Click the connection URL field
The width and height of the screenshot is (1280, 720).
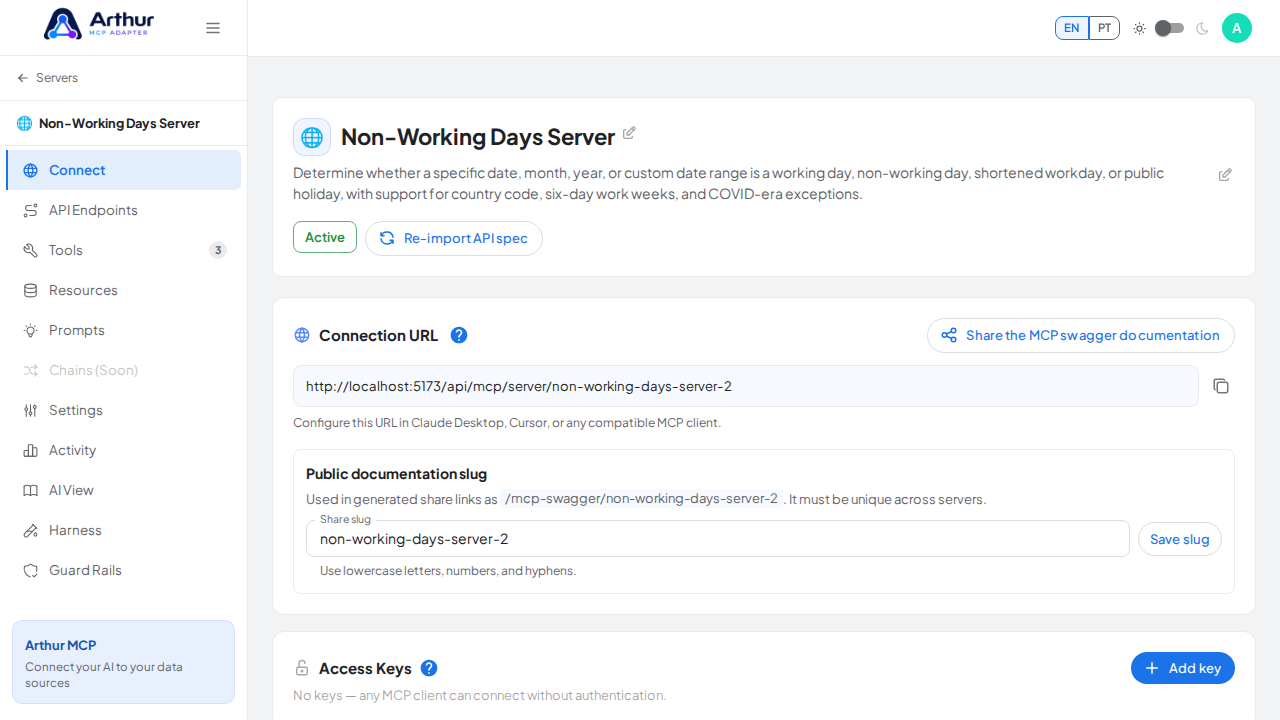tap(745, 386)
